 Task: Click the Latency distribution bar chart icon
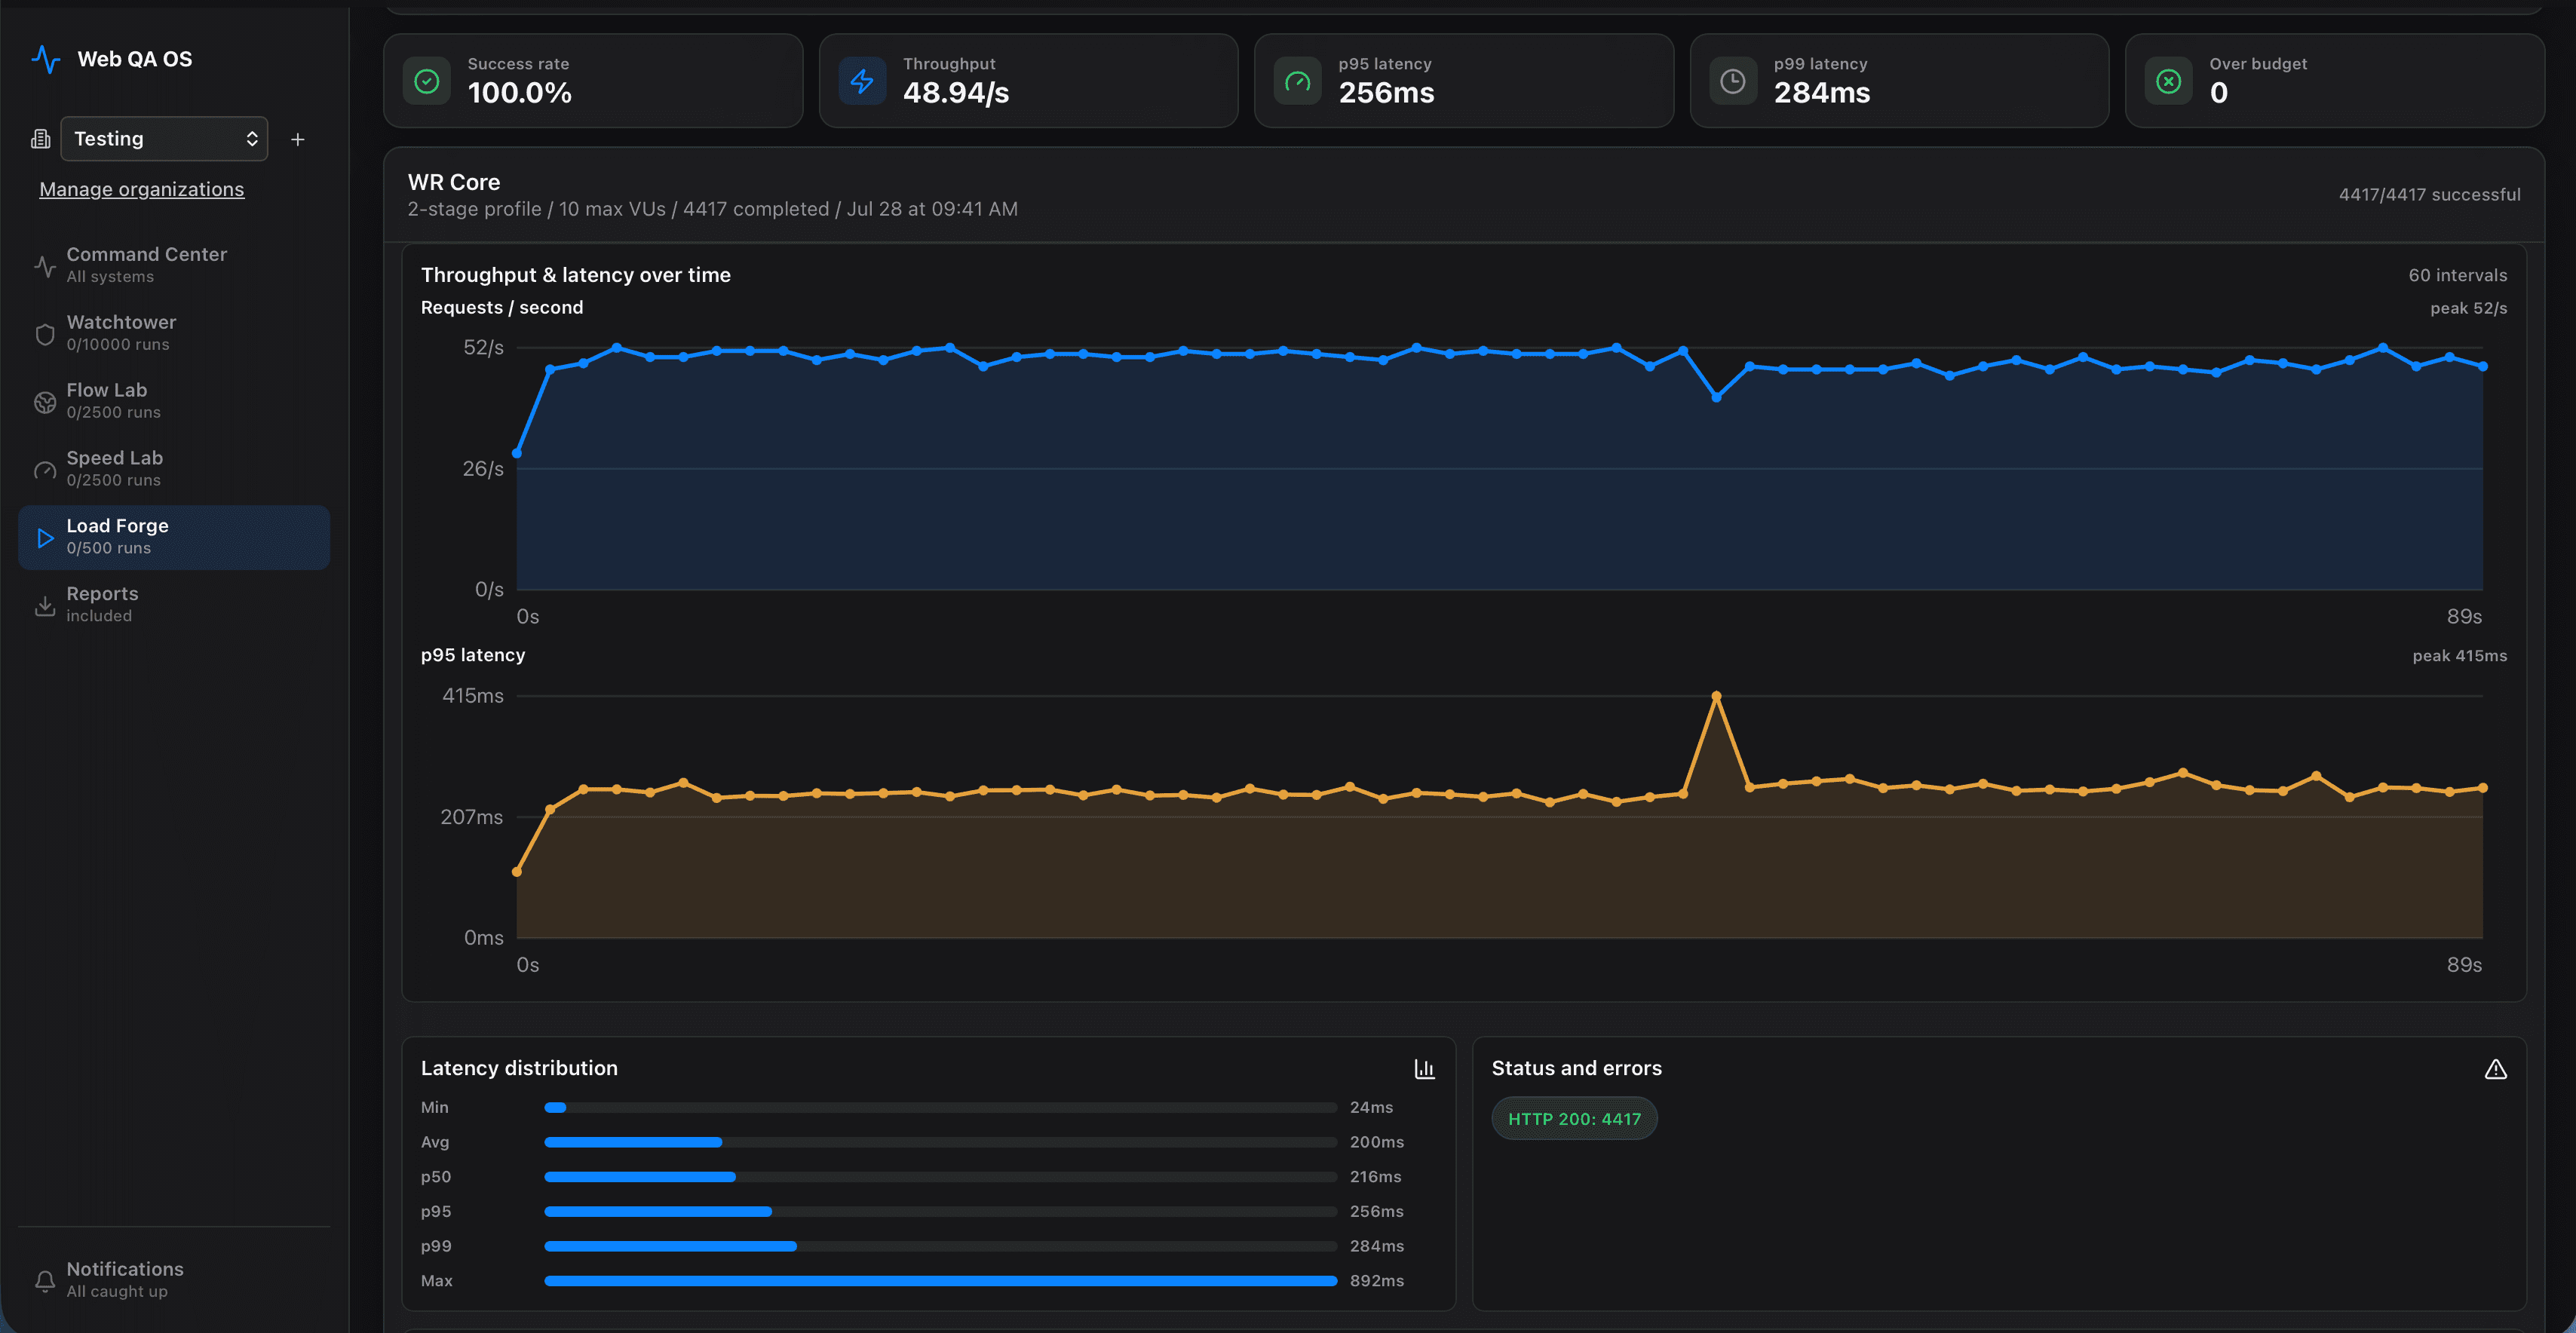[x=1425, y=1069]
